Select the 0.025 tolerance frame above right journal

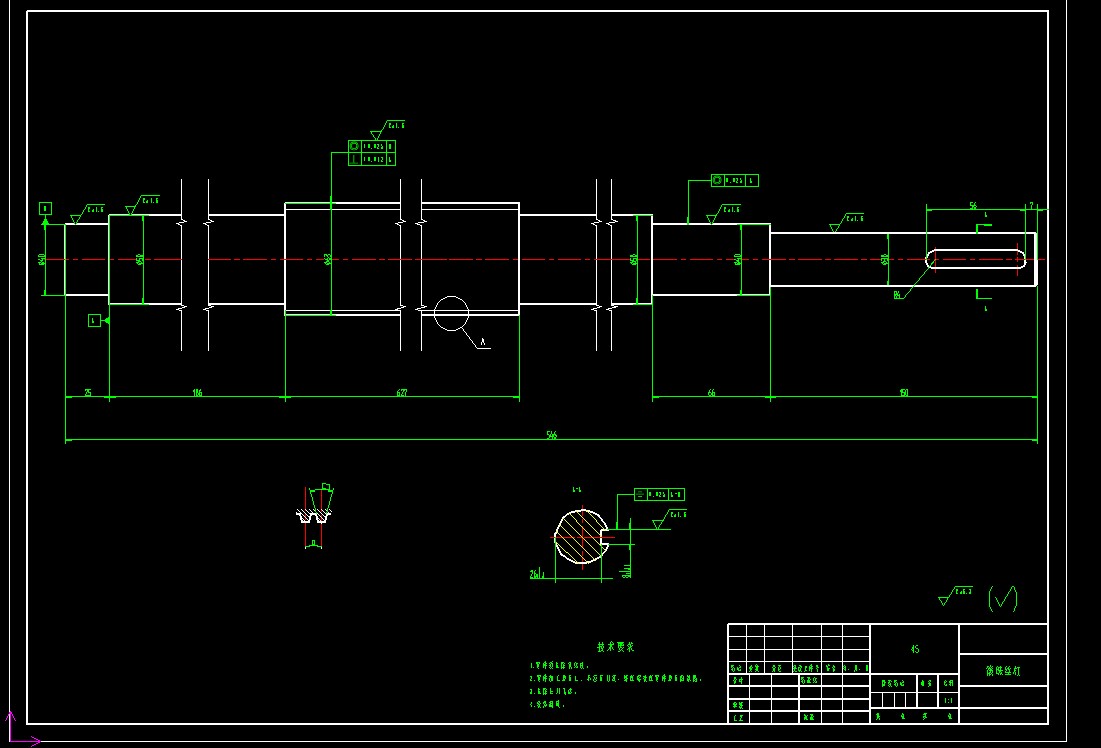(x=734, y=181)
